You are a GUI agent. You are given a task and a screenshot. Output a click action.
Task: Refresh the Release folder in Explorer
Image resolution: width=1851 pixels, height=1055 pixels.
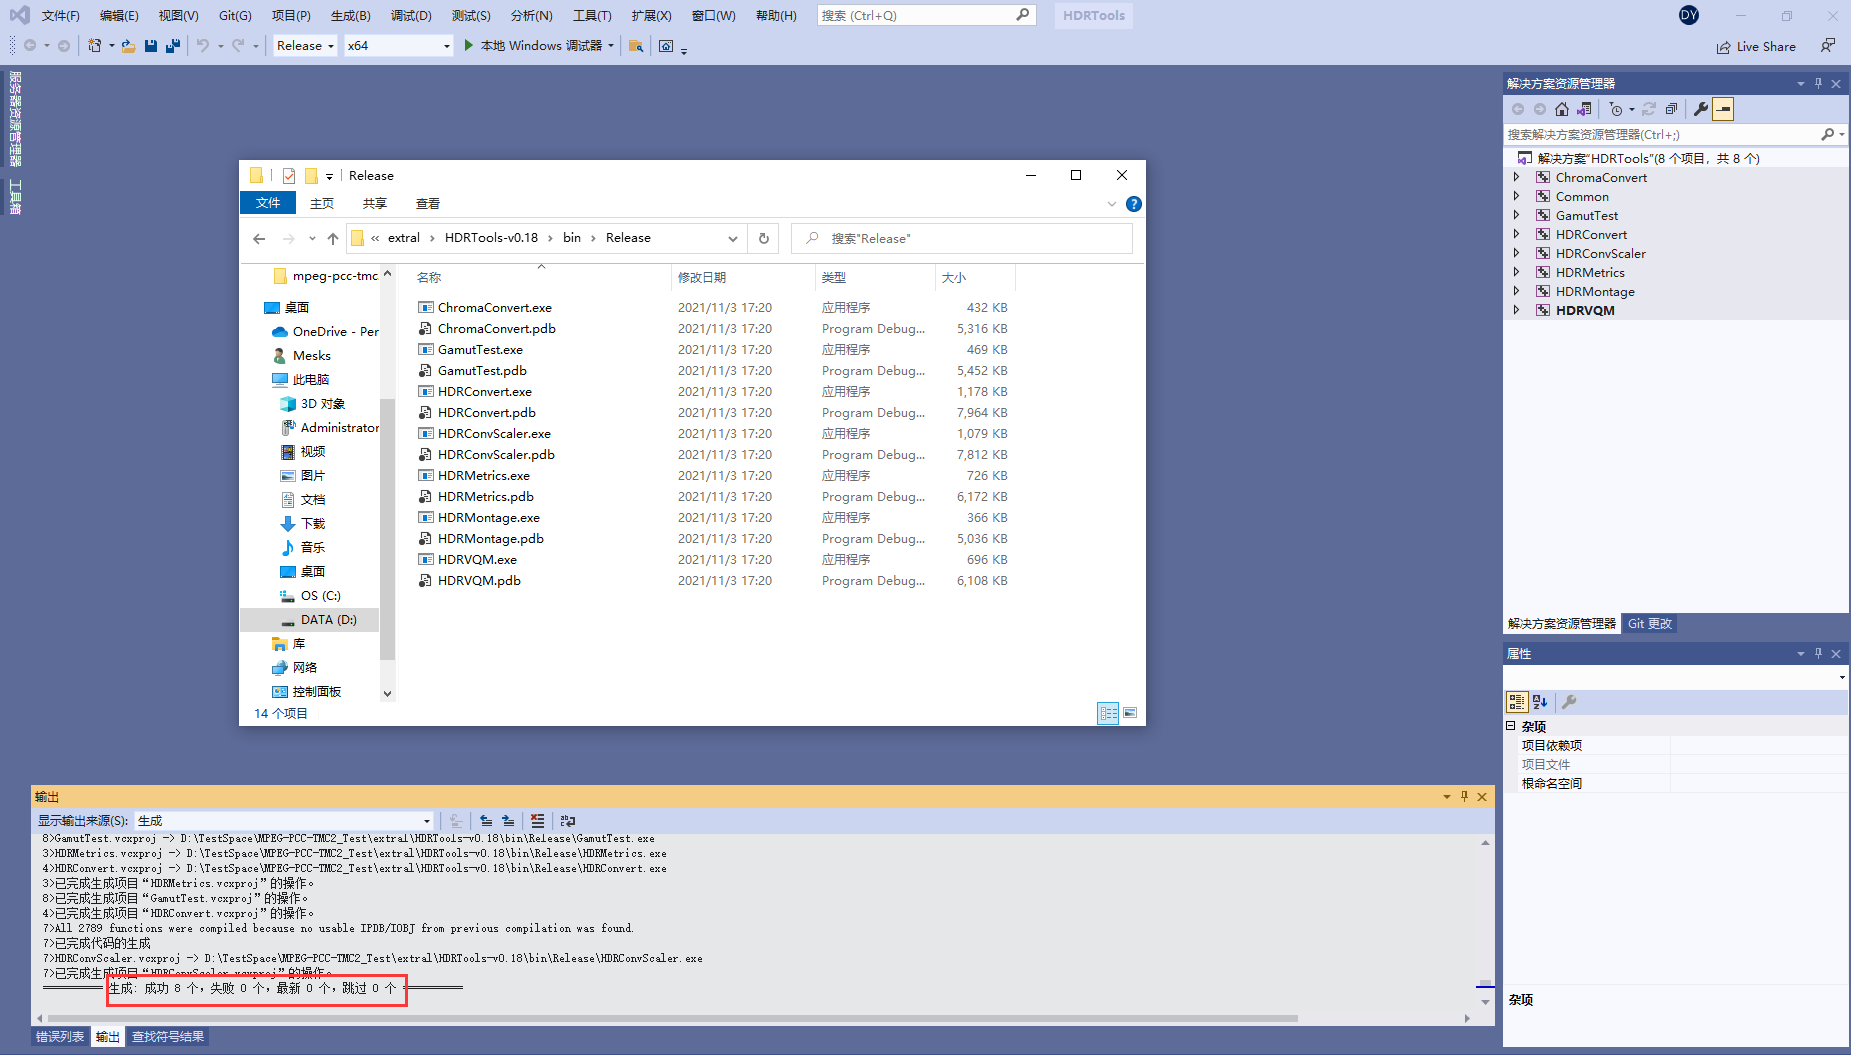tap(764, 238)
